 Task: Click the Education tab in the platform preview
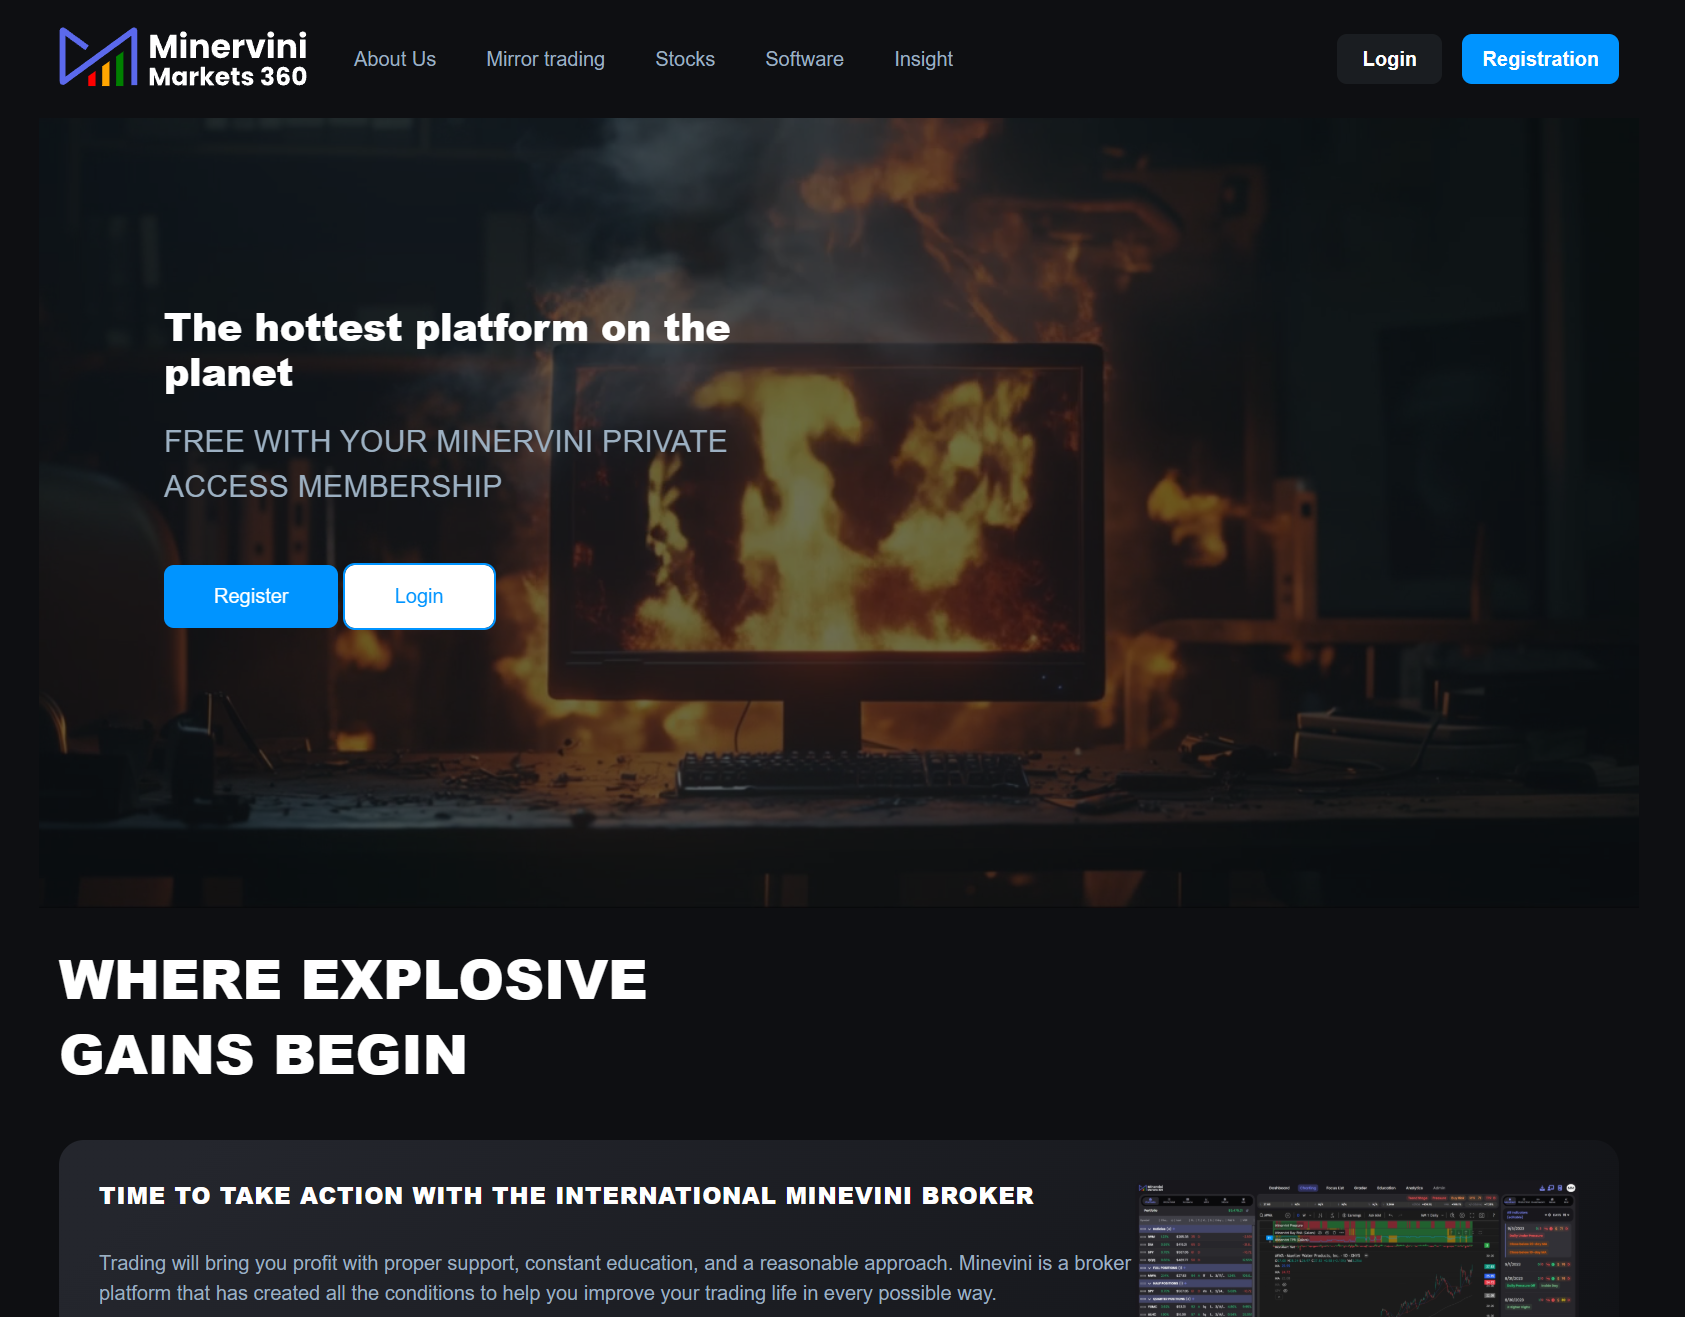1387,1188
